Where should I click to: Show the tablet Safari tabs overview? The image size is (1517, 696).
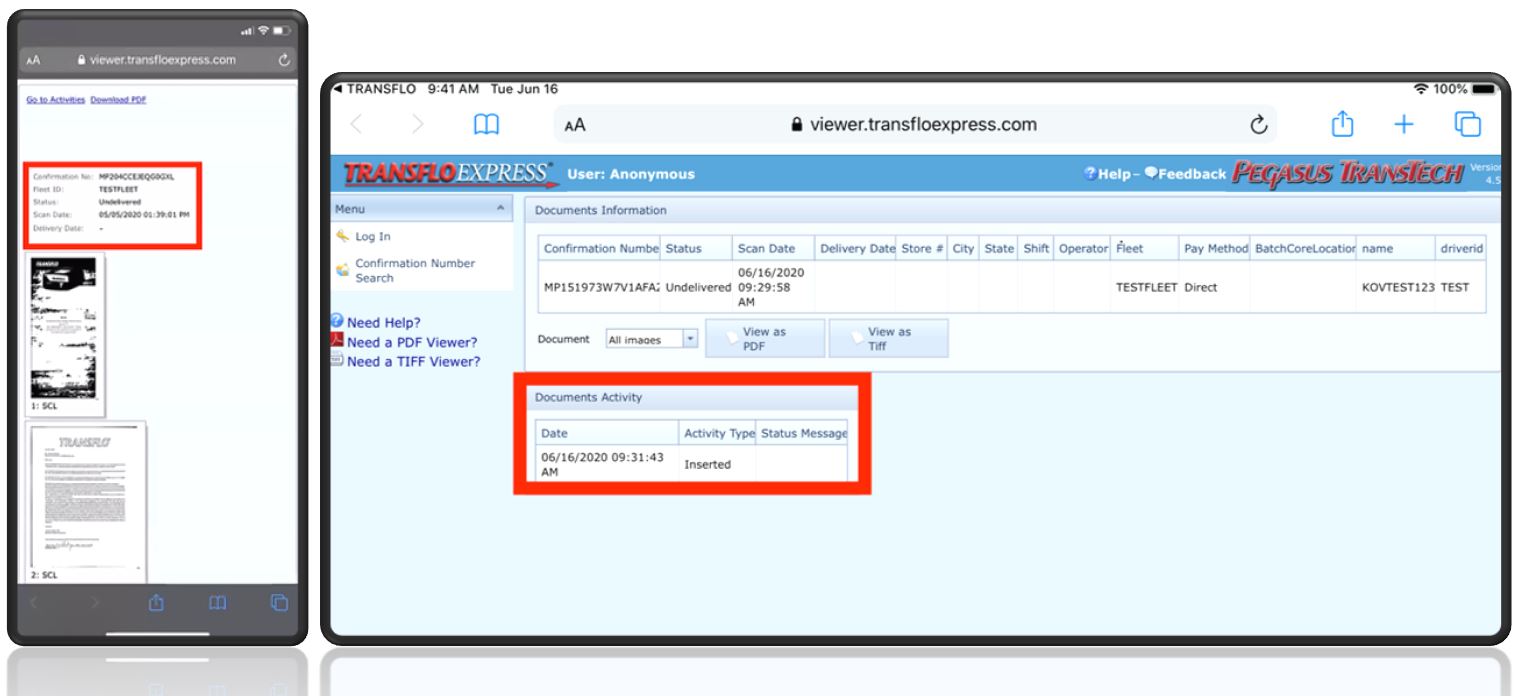1467,125
